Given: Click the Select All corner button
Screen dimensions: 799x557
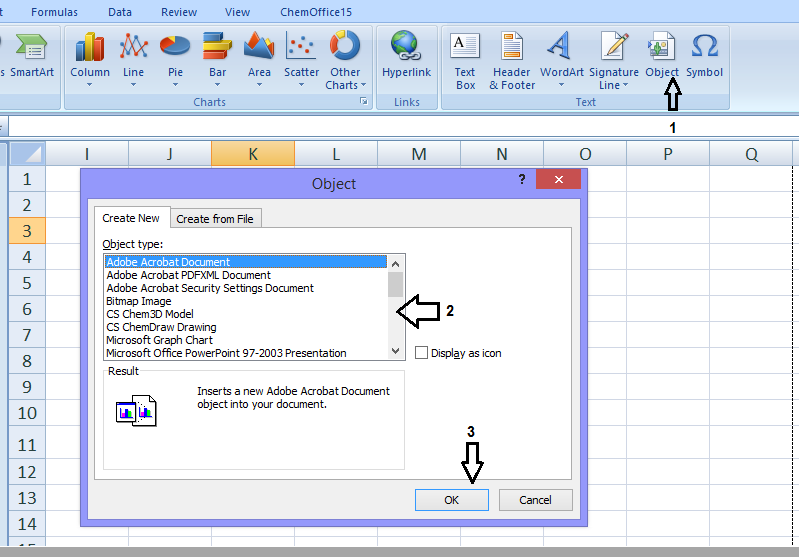Looking at the screenshot, I should (x=28, y=153).
